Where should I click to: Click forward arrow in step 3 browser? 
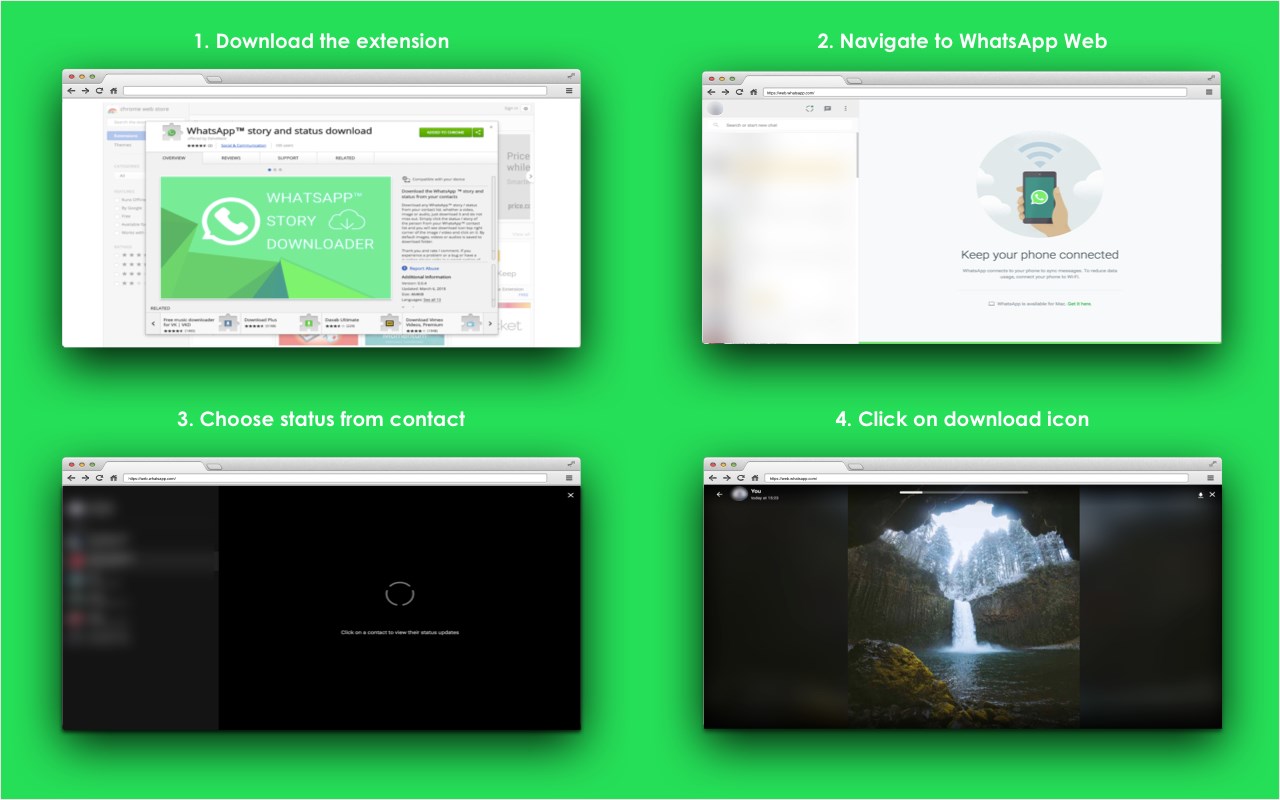85,478
